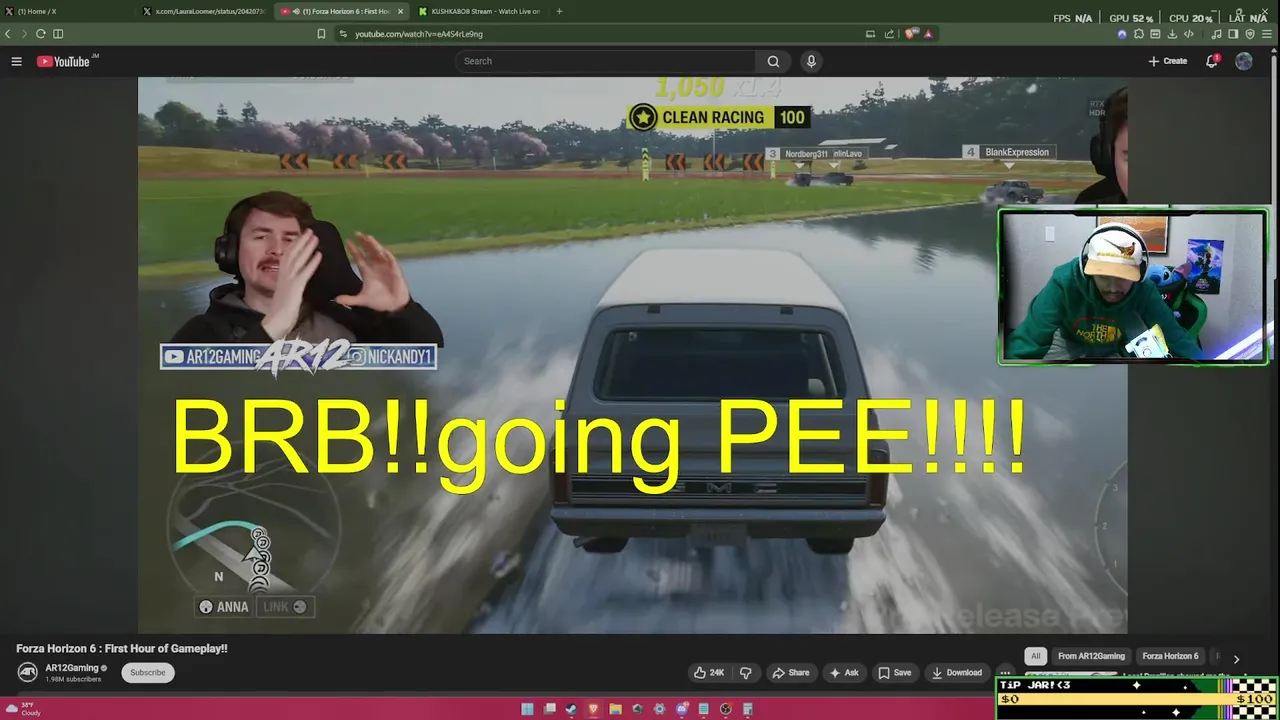
Task: Bookmark this page with the bookmark icon
Action: tap(321, 33)
